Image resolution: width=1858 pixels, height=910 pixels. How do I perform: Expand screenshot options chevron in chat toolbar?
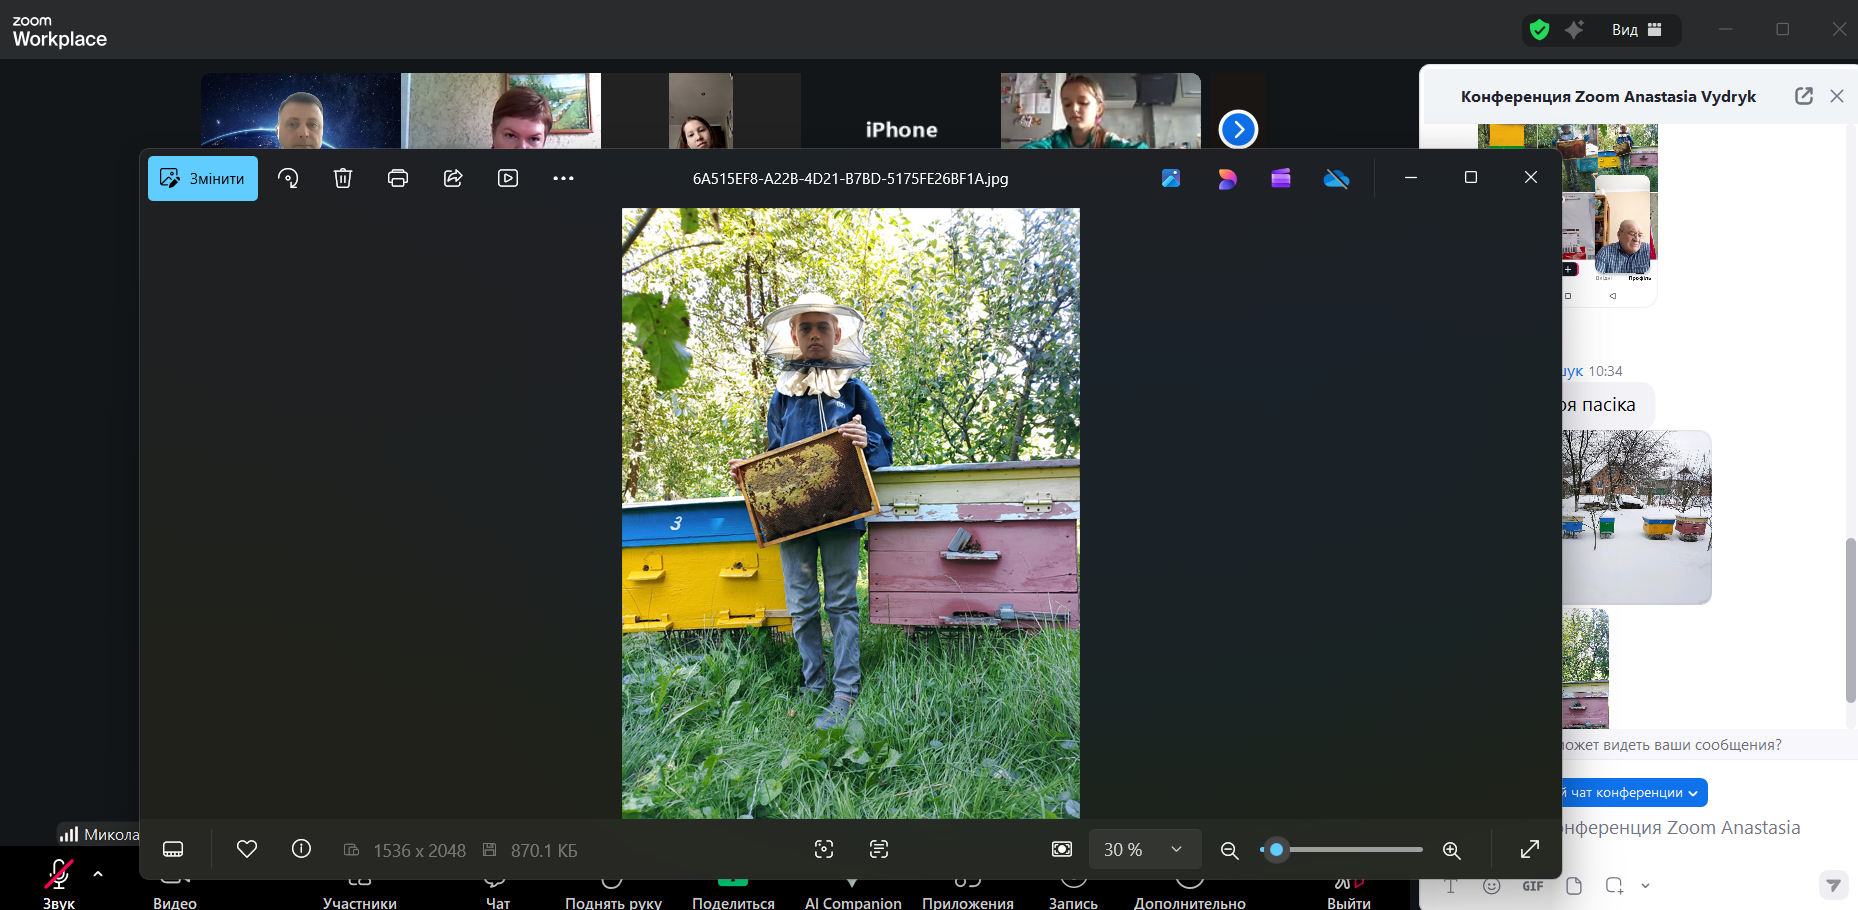tap(1645, 886)
